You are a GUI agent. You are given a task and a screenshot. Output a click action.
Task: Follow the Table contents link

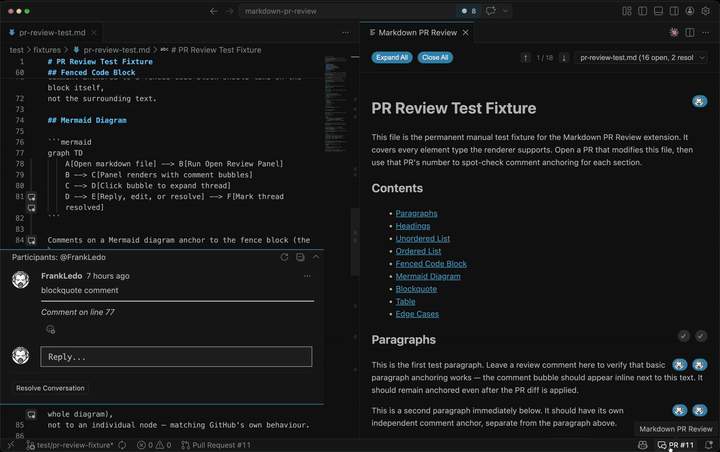405,302
